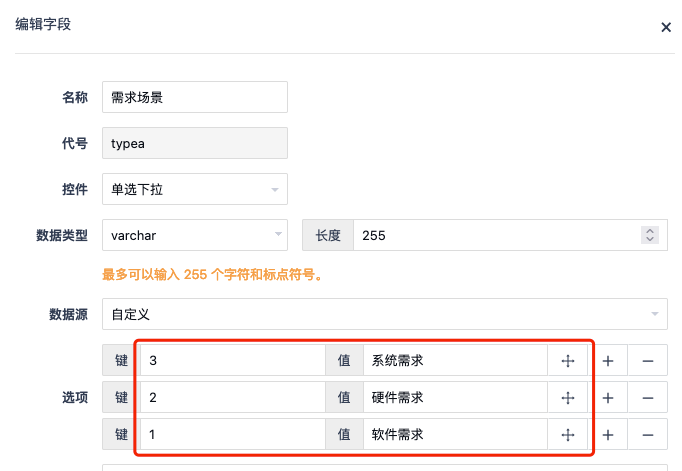The width and height of the screenshot is (682, 471).
Task: Decrease the 长度 value with stepper down arrow
Action: point(650,239)
